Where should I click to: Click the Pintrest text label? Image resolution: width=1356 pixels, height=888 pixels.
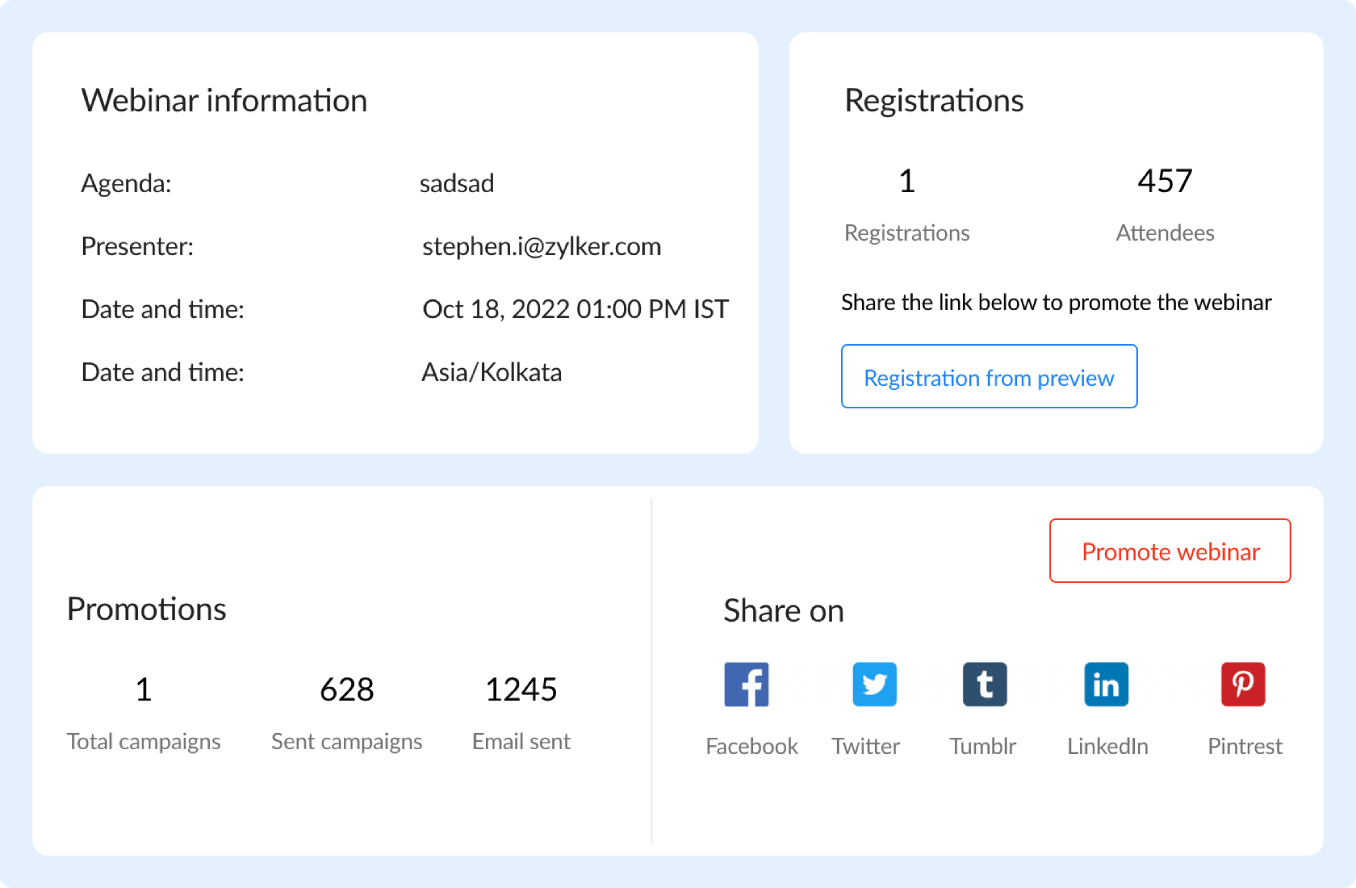tap(1244, 745)
